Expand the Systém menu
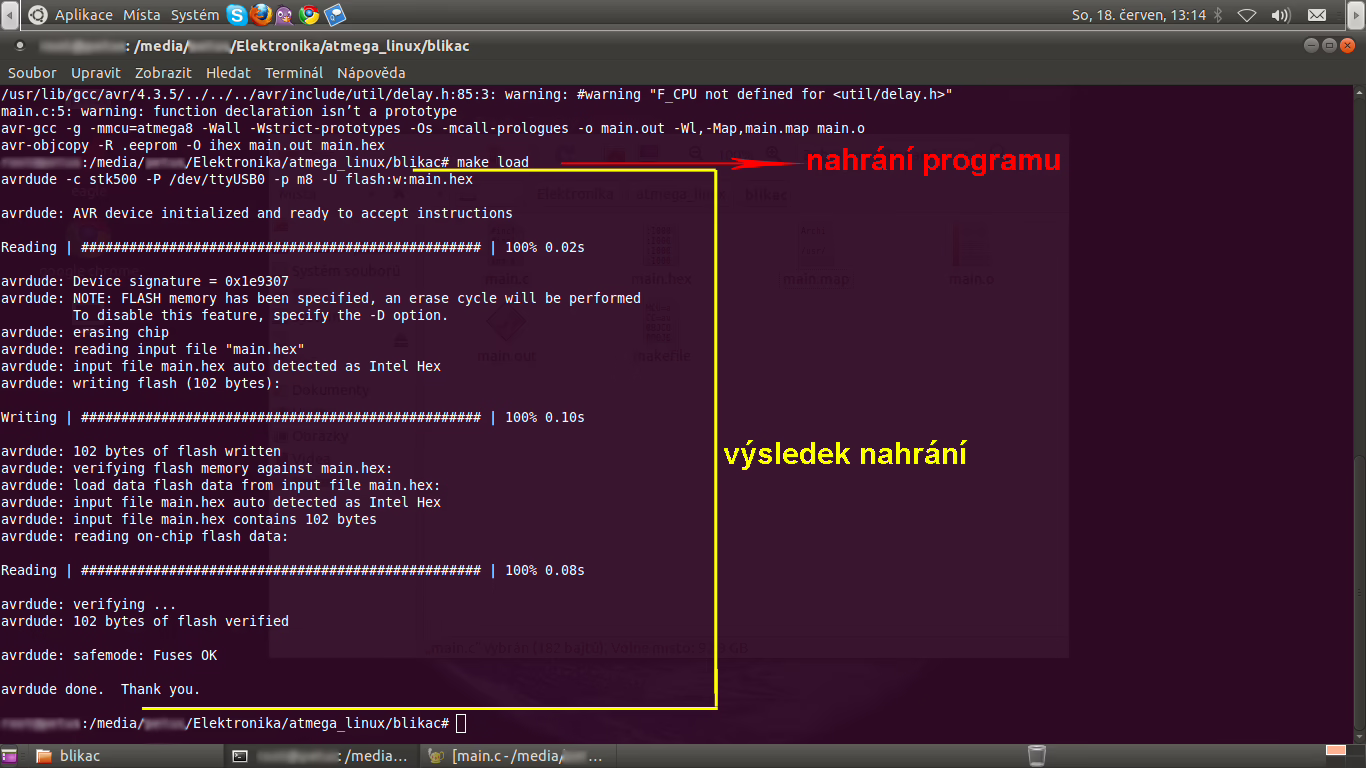The height and width of the screenshot is (768, 1366). [x=195, y=15]
